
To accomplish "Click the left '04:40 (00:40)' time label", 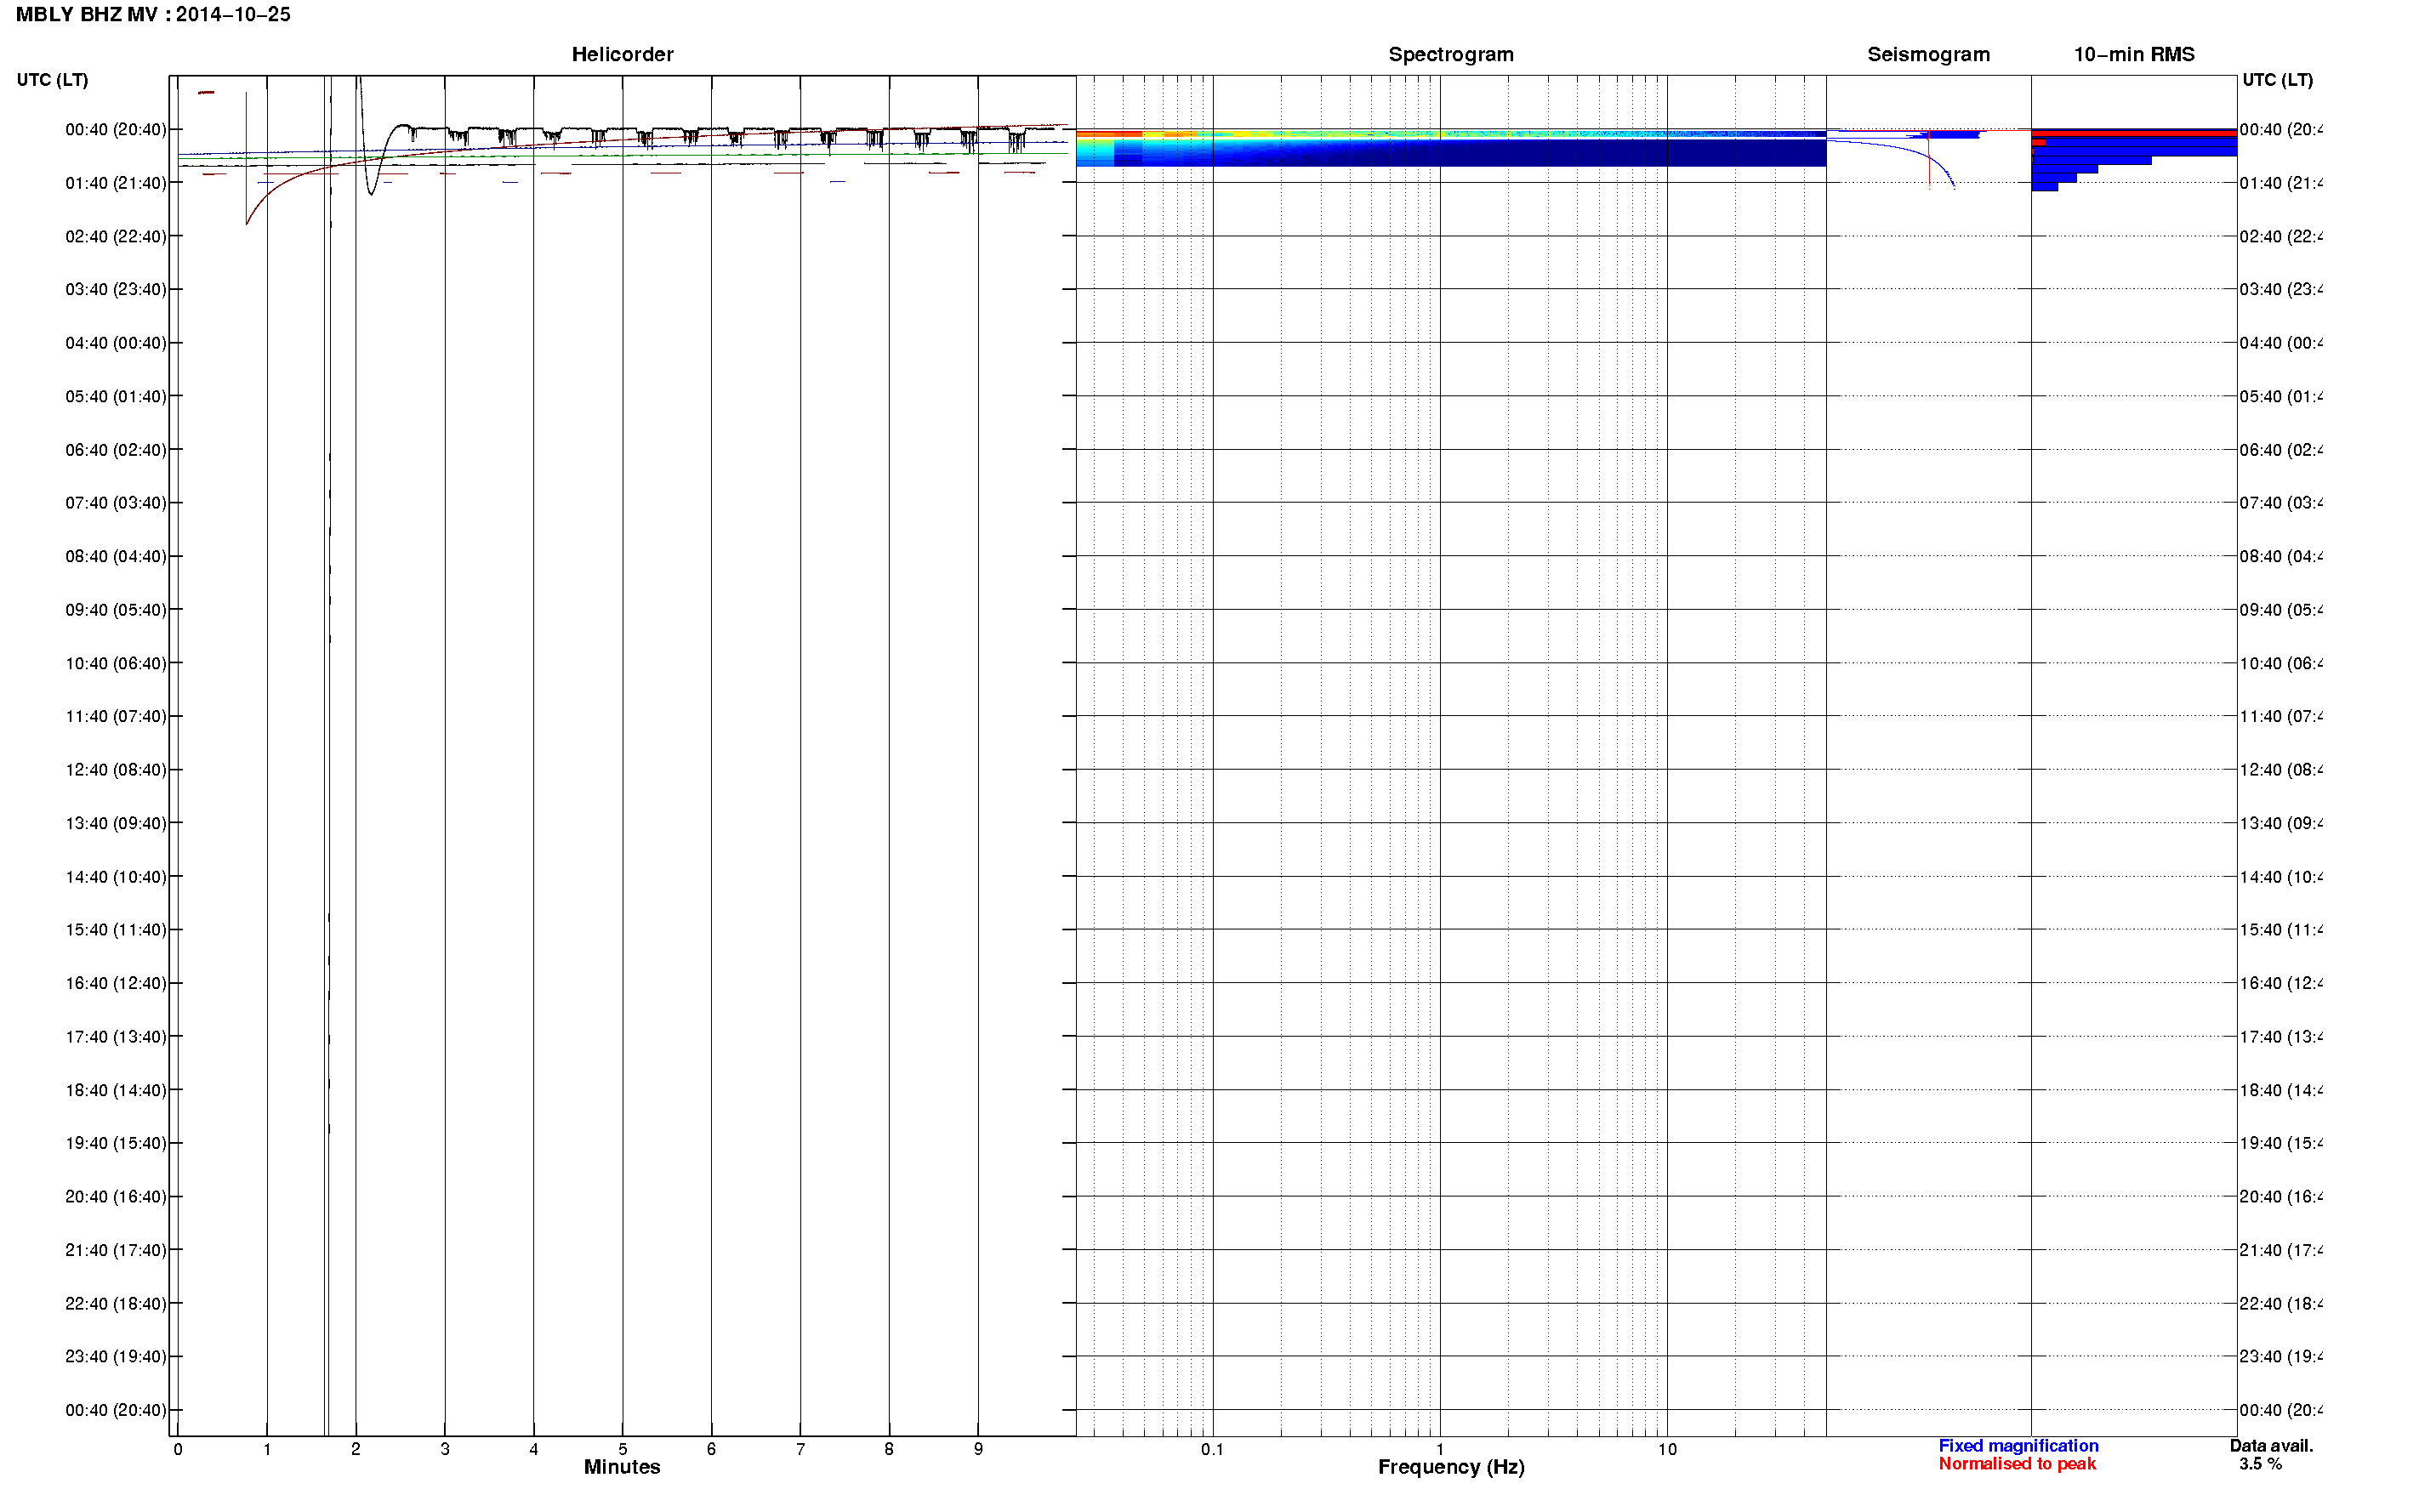I will click(x=116, y=343).
